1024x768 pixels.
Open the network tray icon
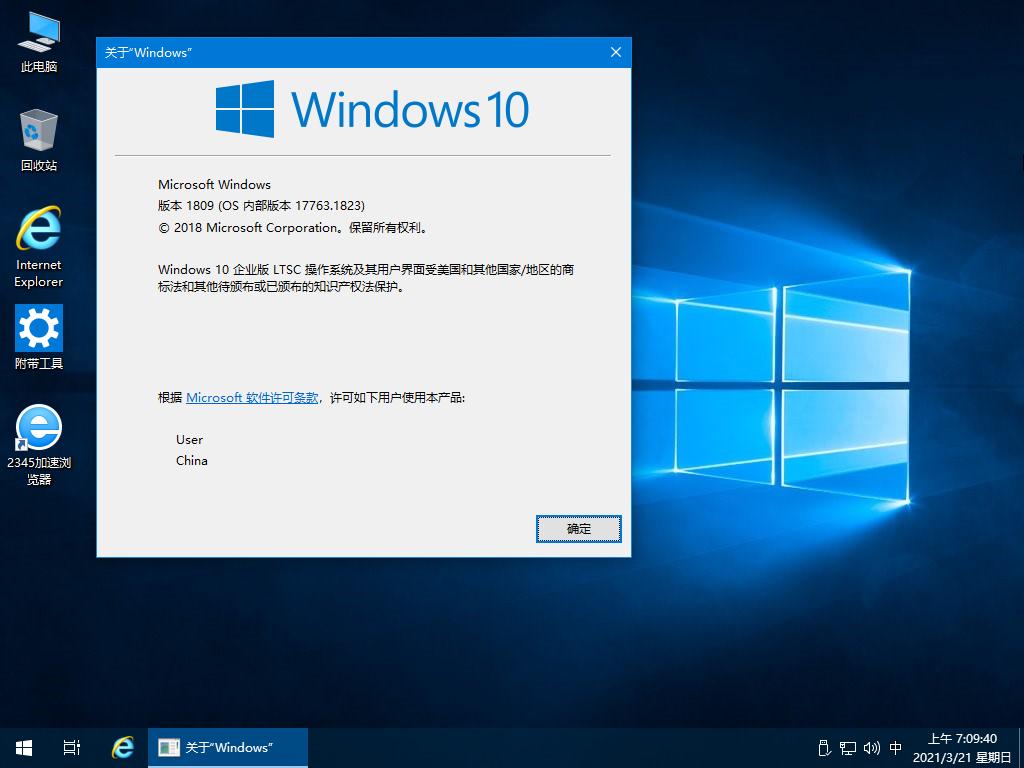click(848, 748)
